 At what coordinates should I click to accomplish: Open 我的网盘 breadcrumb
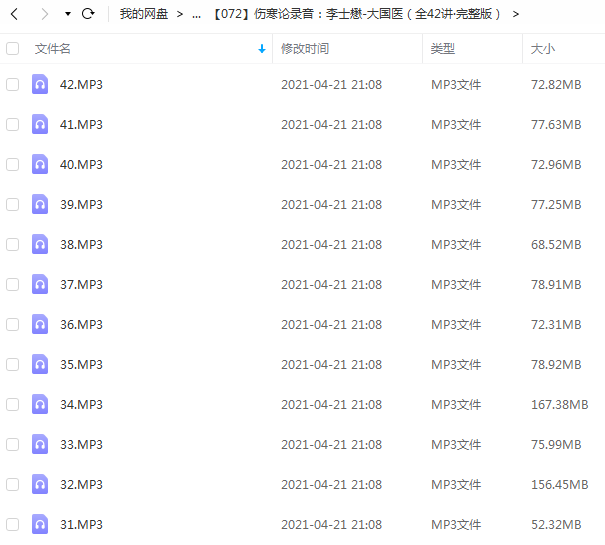point(144,14)
